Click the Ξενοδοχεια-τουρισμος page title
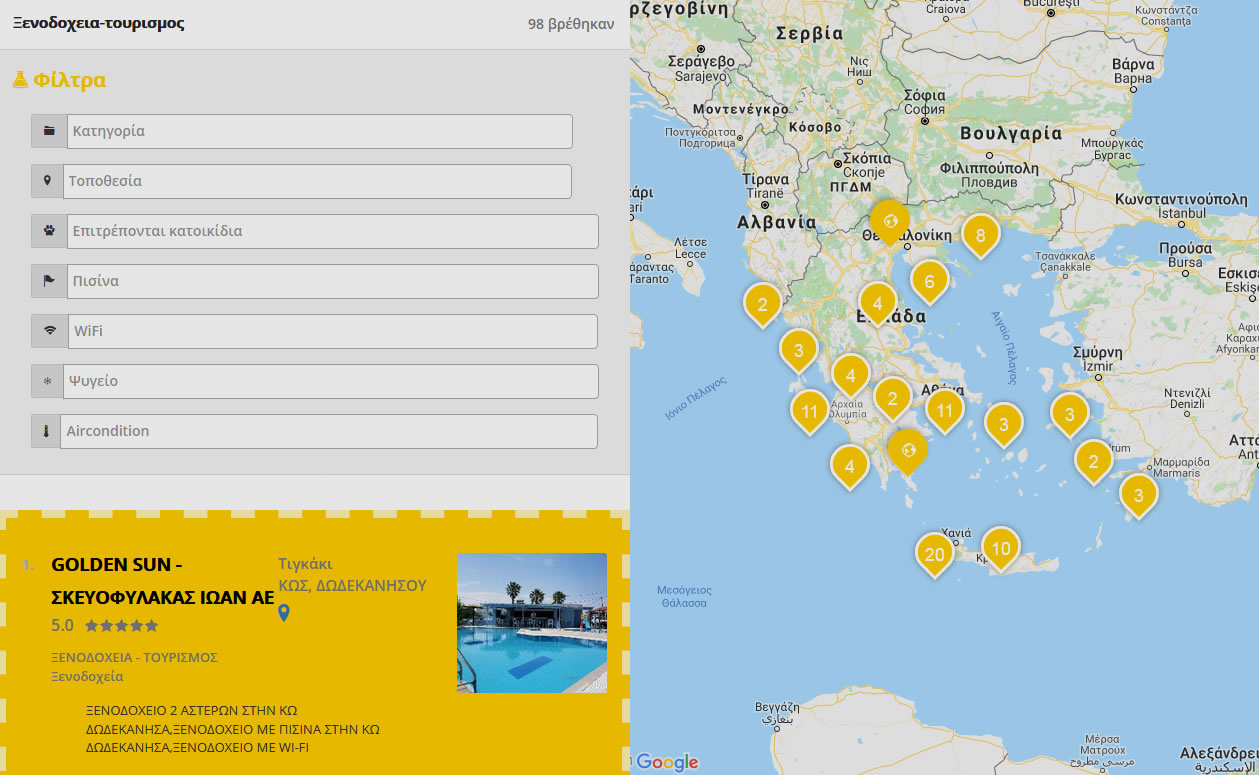The width and height of the screenshot is (1259, 775). click(98, 23)
